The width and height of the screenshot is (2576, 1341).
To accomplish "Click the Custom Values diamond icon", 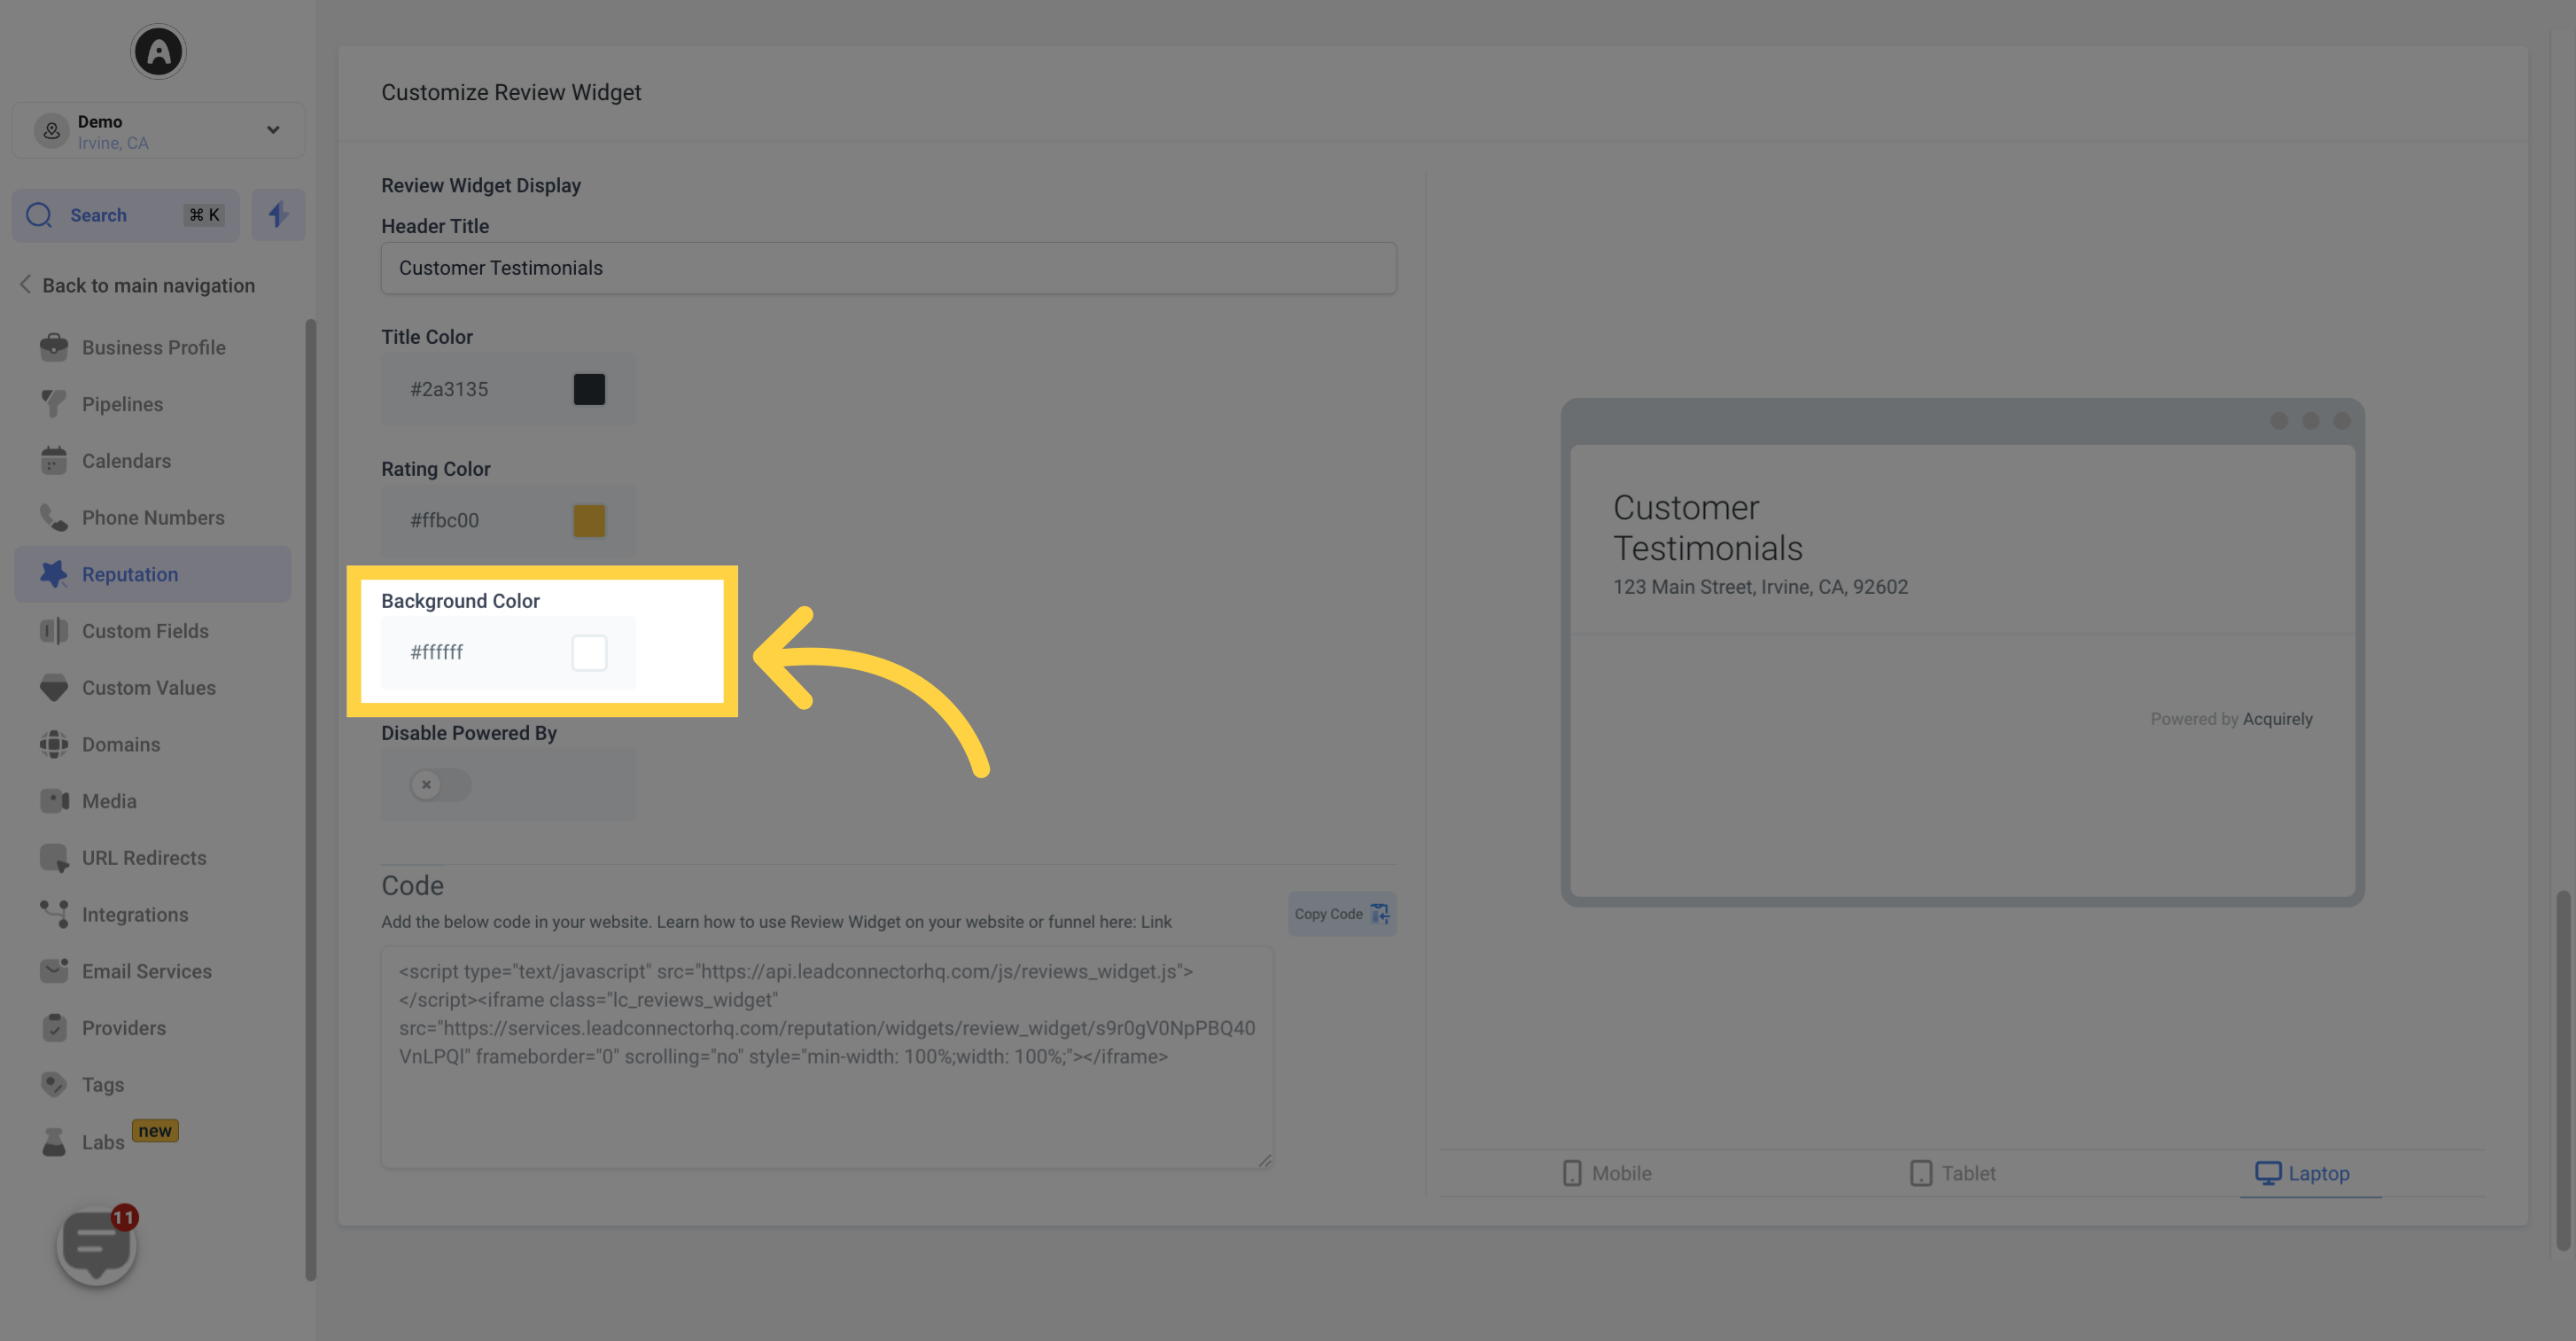I will point(54,688).
